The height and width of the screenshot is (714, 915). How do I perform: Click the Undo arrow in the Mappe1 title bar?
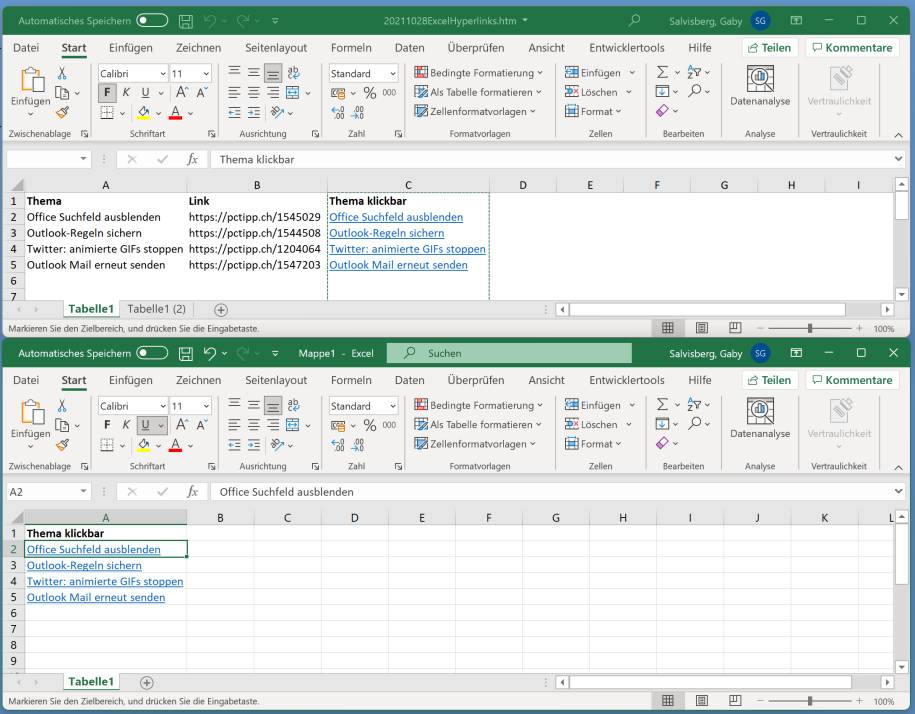(x=210, y=353)
